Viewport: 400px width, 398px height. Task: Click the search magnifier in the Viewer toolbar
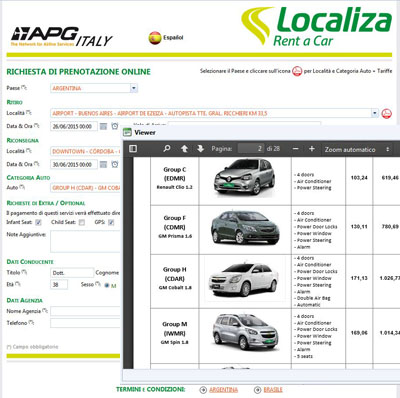coord(167,148)
